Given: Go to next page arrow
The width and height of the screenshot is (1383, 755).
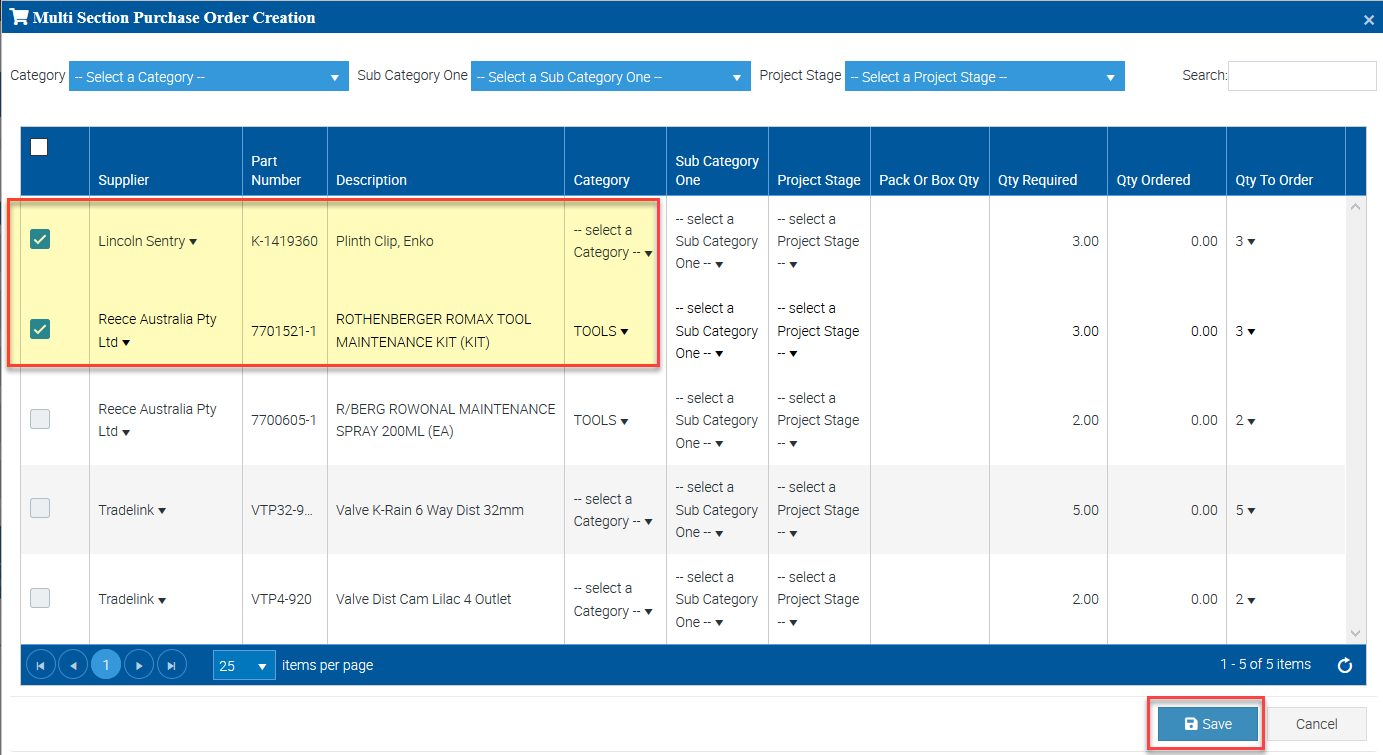Looking at the screenshot, I should tap(139, 665).
